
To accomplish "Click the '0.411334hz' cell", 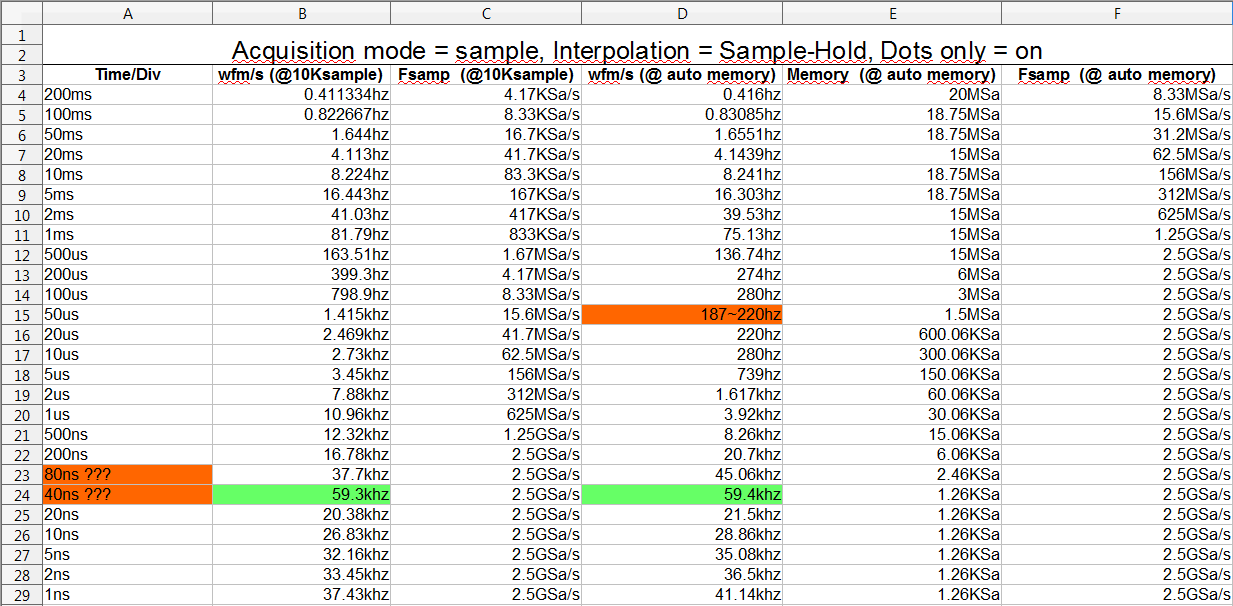I will 301,94.
